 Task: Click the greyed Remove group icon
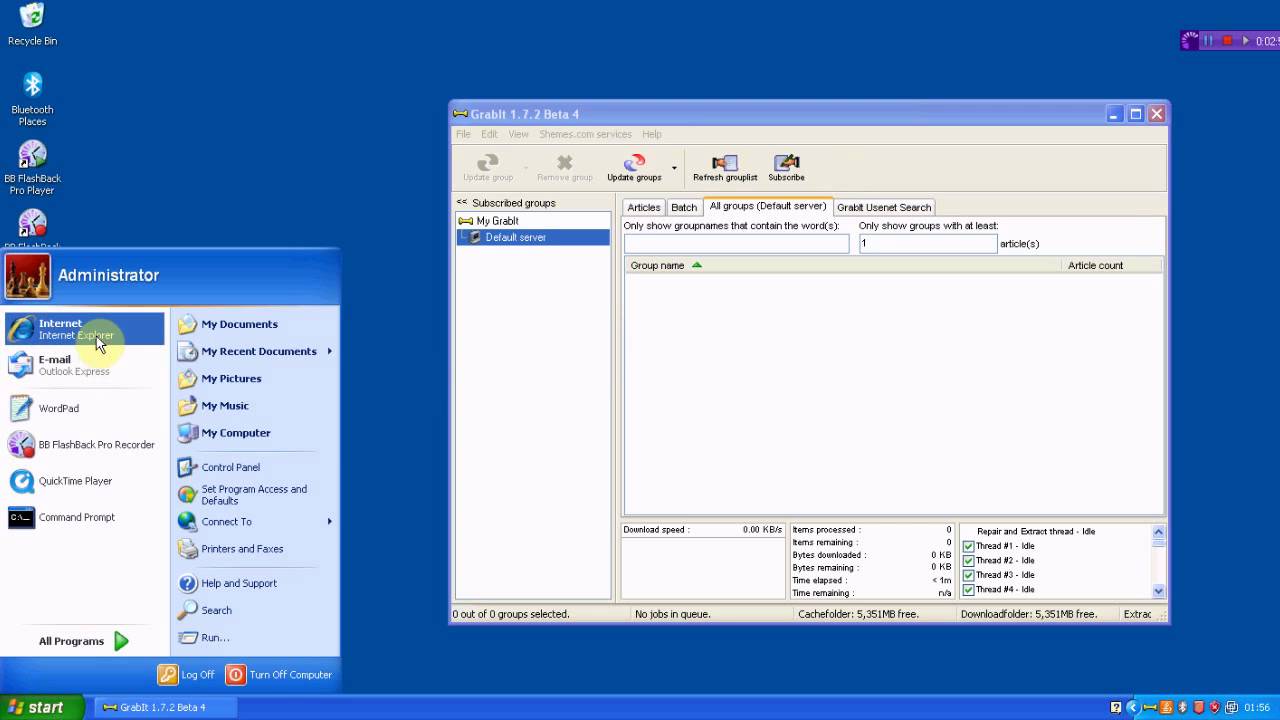tap(565, 168)
